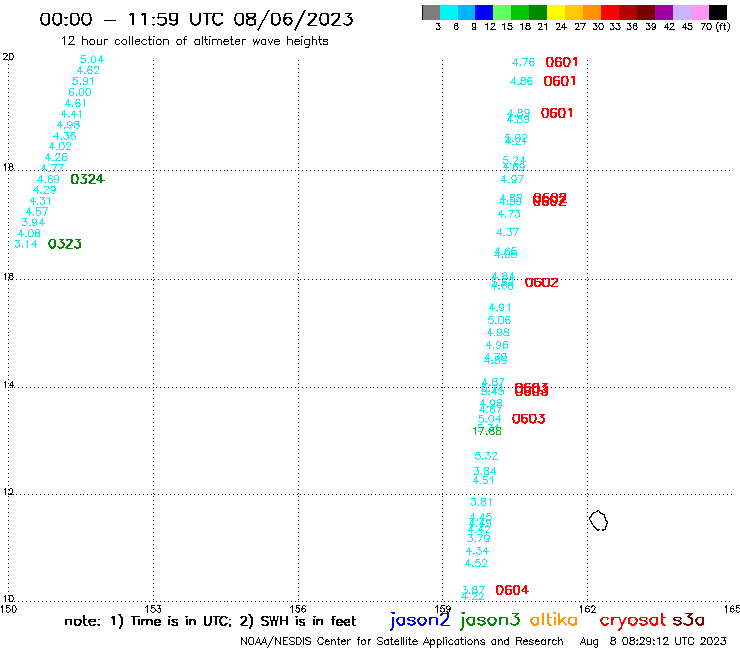Select the lavender swatch in the color scale
The width and height of the screenshot is (740, 650).
tap(681, 13)
